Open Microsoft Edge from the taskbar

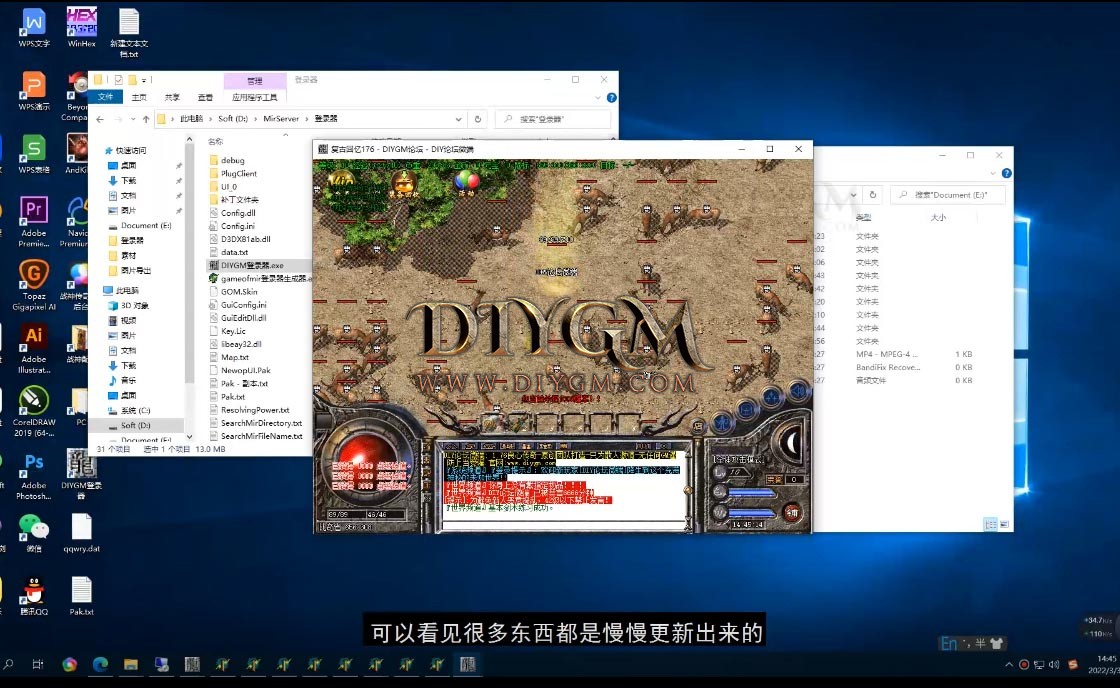[x=100, y=664]
